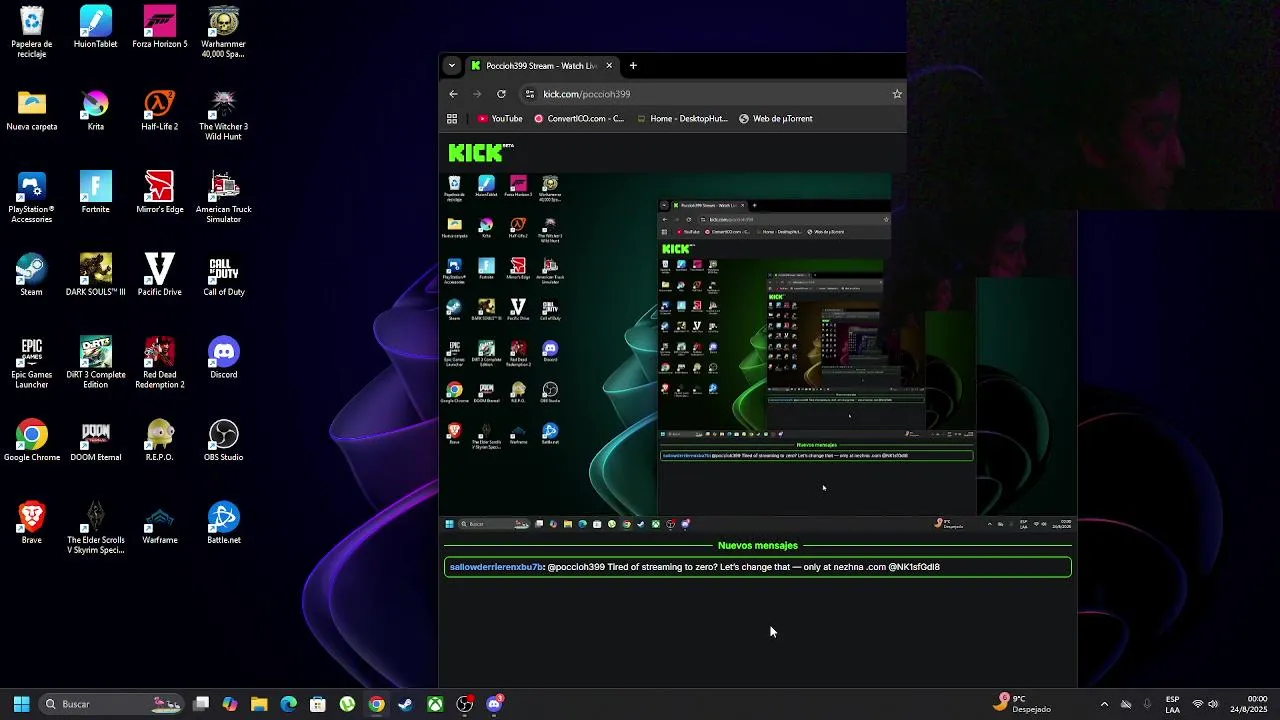Select the Red Dead Redemption 2 shortcut
This screenshot has width=1280, height=720.
pos(160,363)
